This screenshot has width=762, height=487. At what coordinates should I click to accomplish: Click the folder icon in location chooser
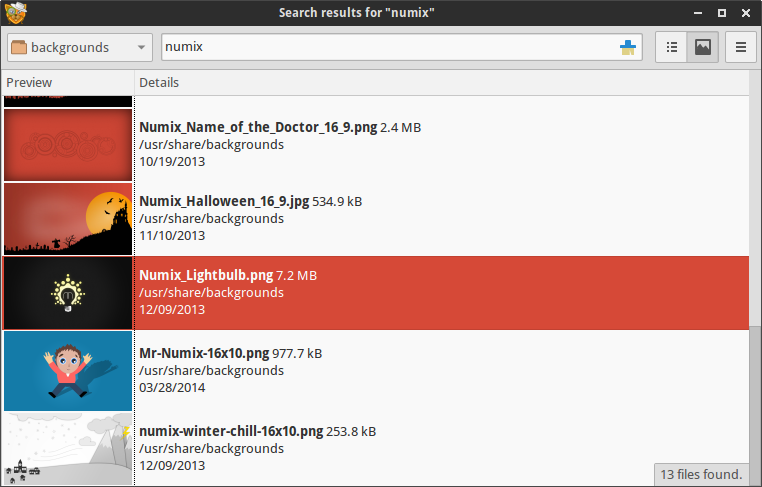point(19,47)
